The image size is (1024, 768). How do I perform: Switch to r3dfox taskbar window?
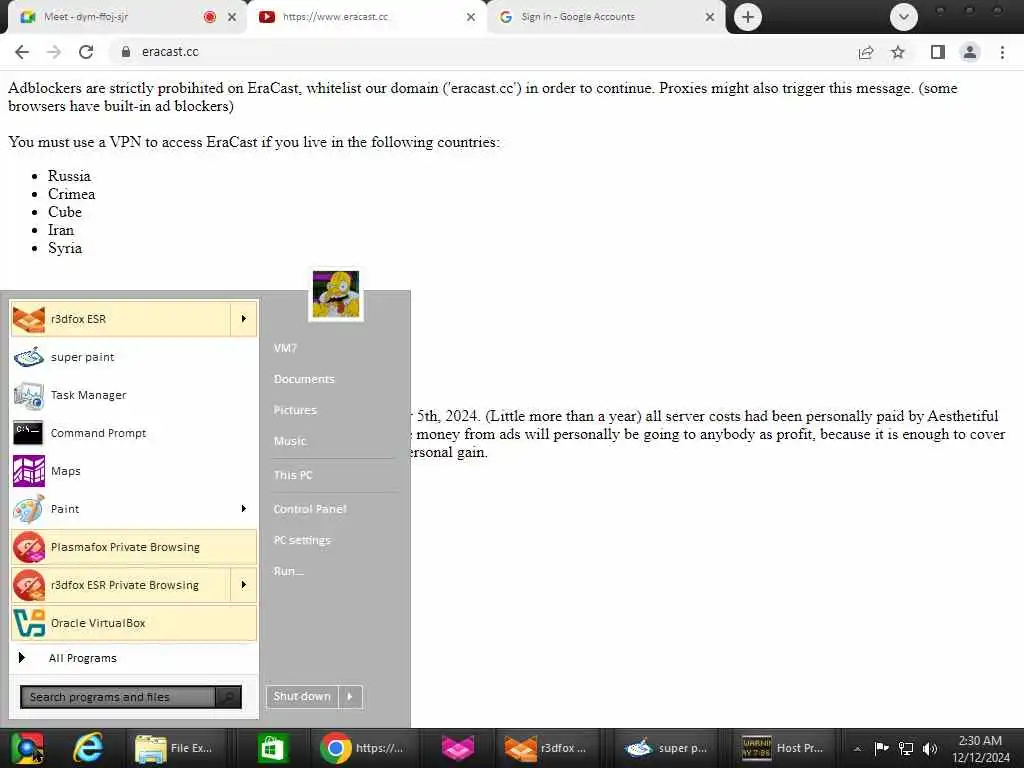click(547, 748)
